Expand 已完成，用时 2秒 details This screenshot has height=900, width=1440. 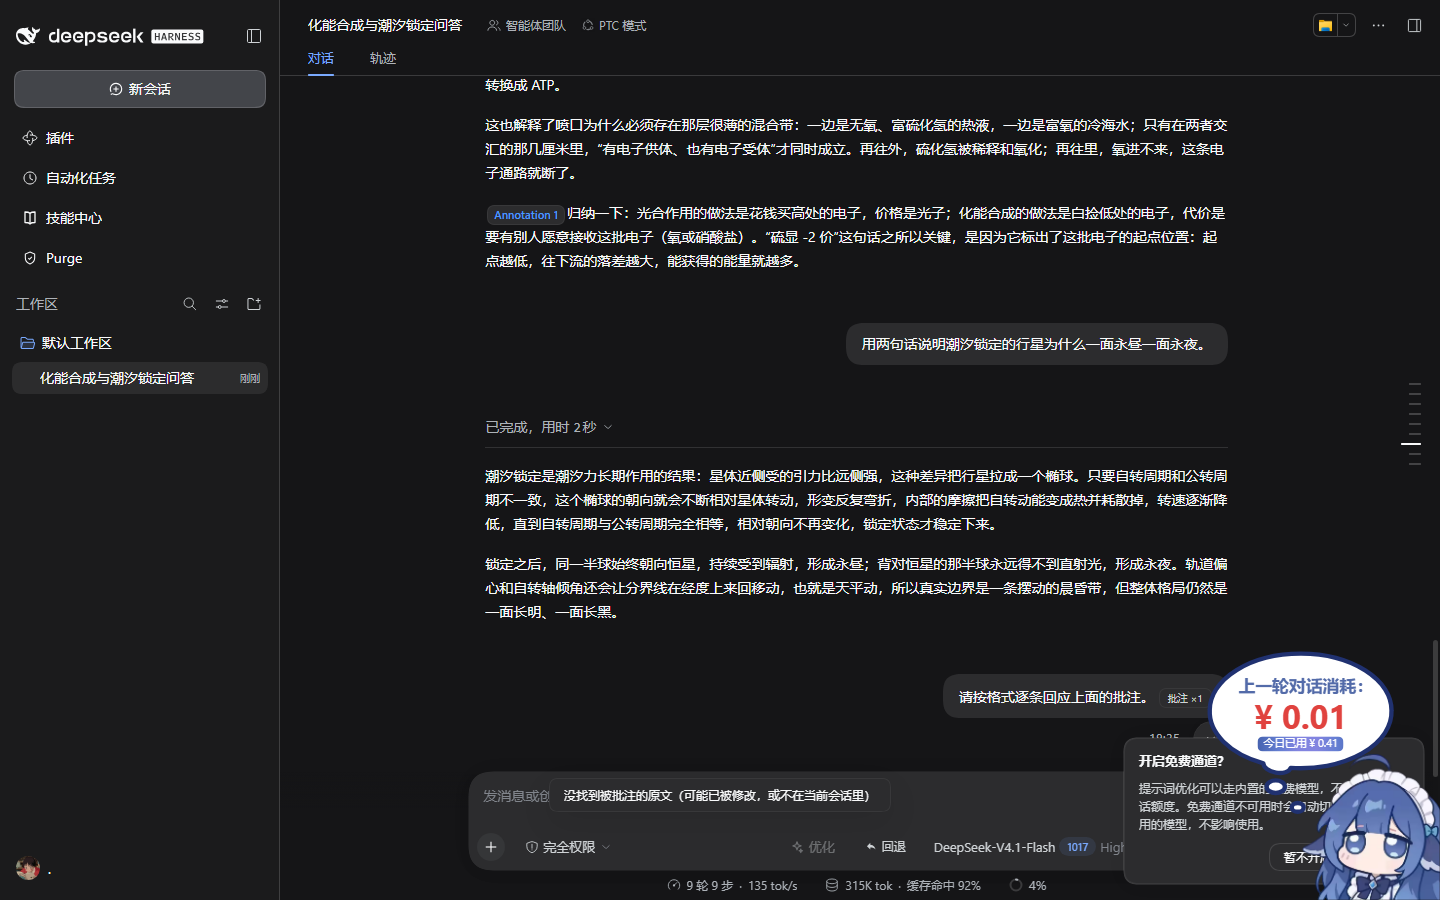[549, 427]
